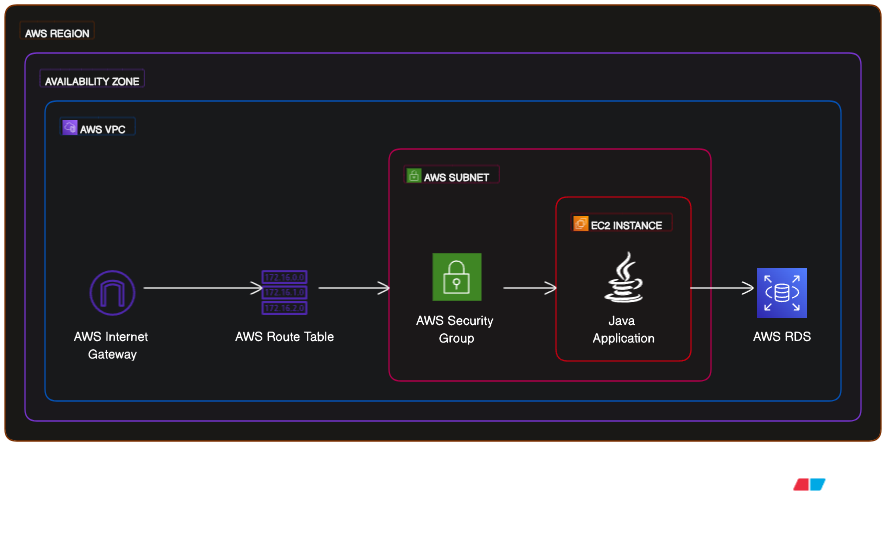Select the Java coffee cup icon

point(624,277)
